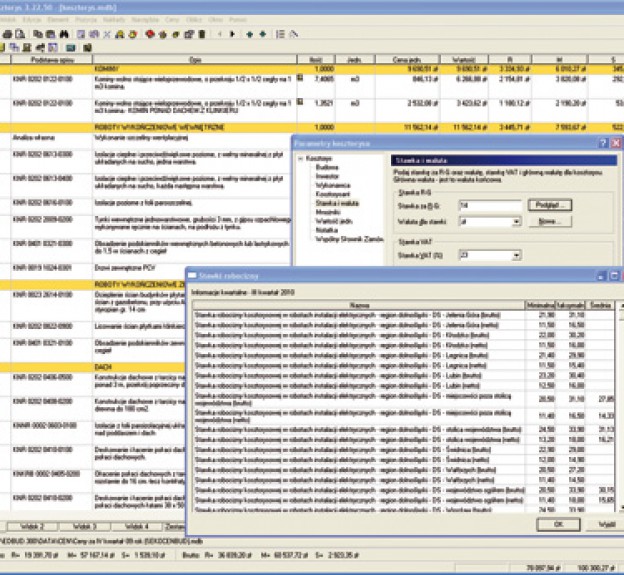The height and width of the screenshot is (575, 624).
Task: Click the last icon in second toolbar row
Action: 88,48
